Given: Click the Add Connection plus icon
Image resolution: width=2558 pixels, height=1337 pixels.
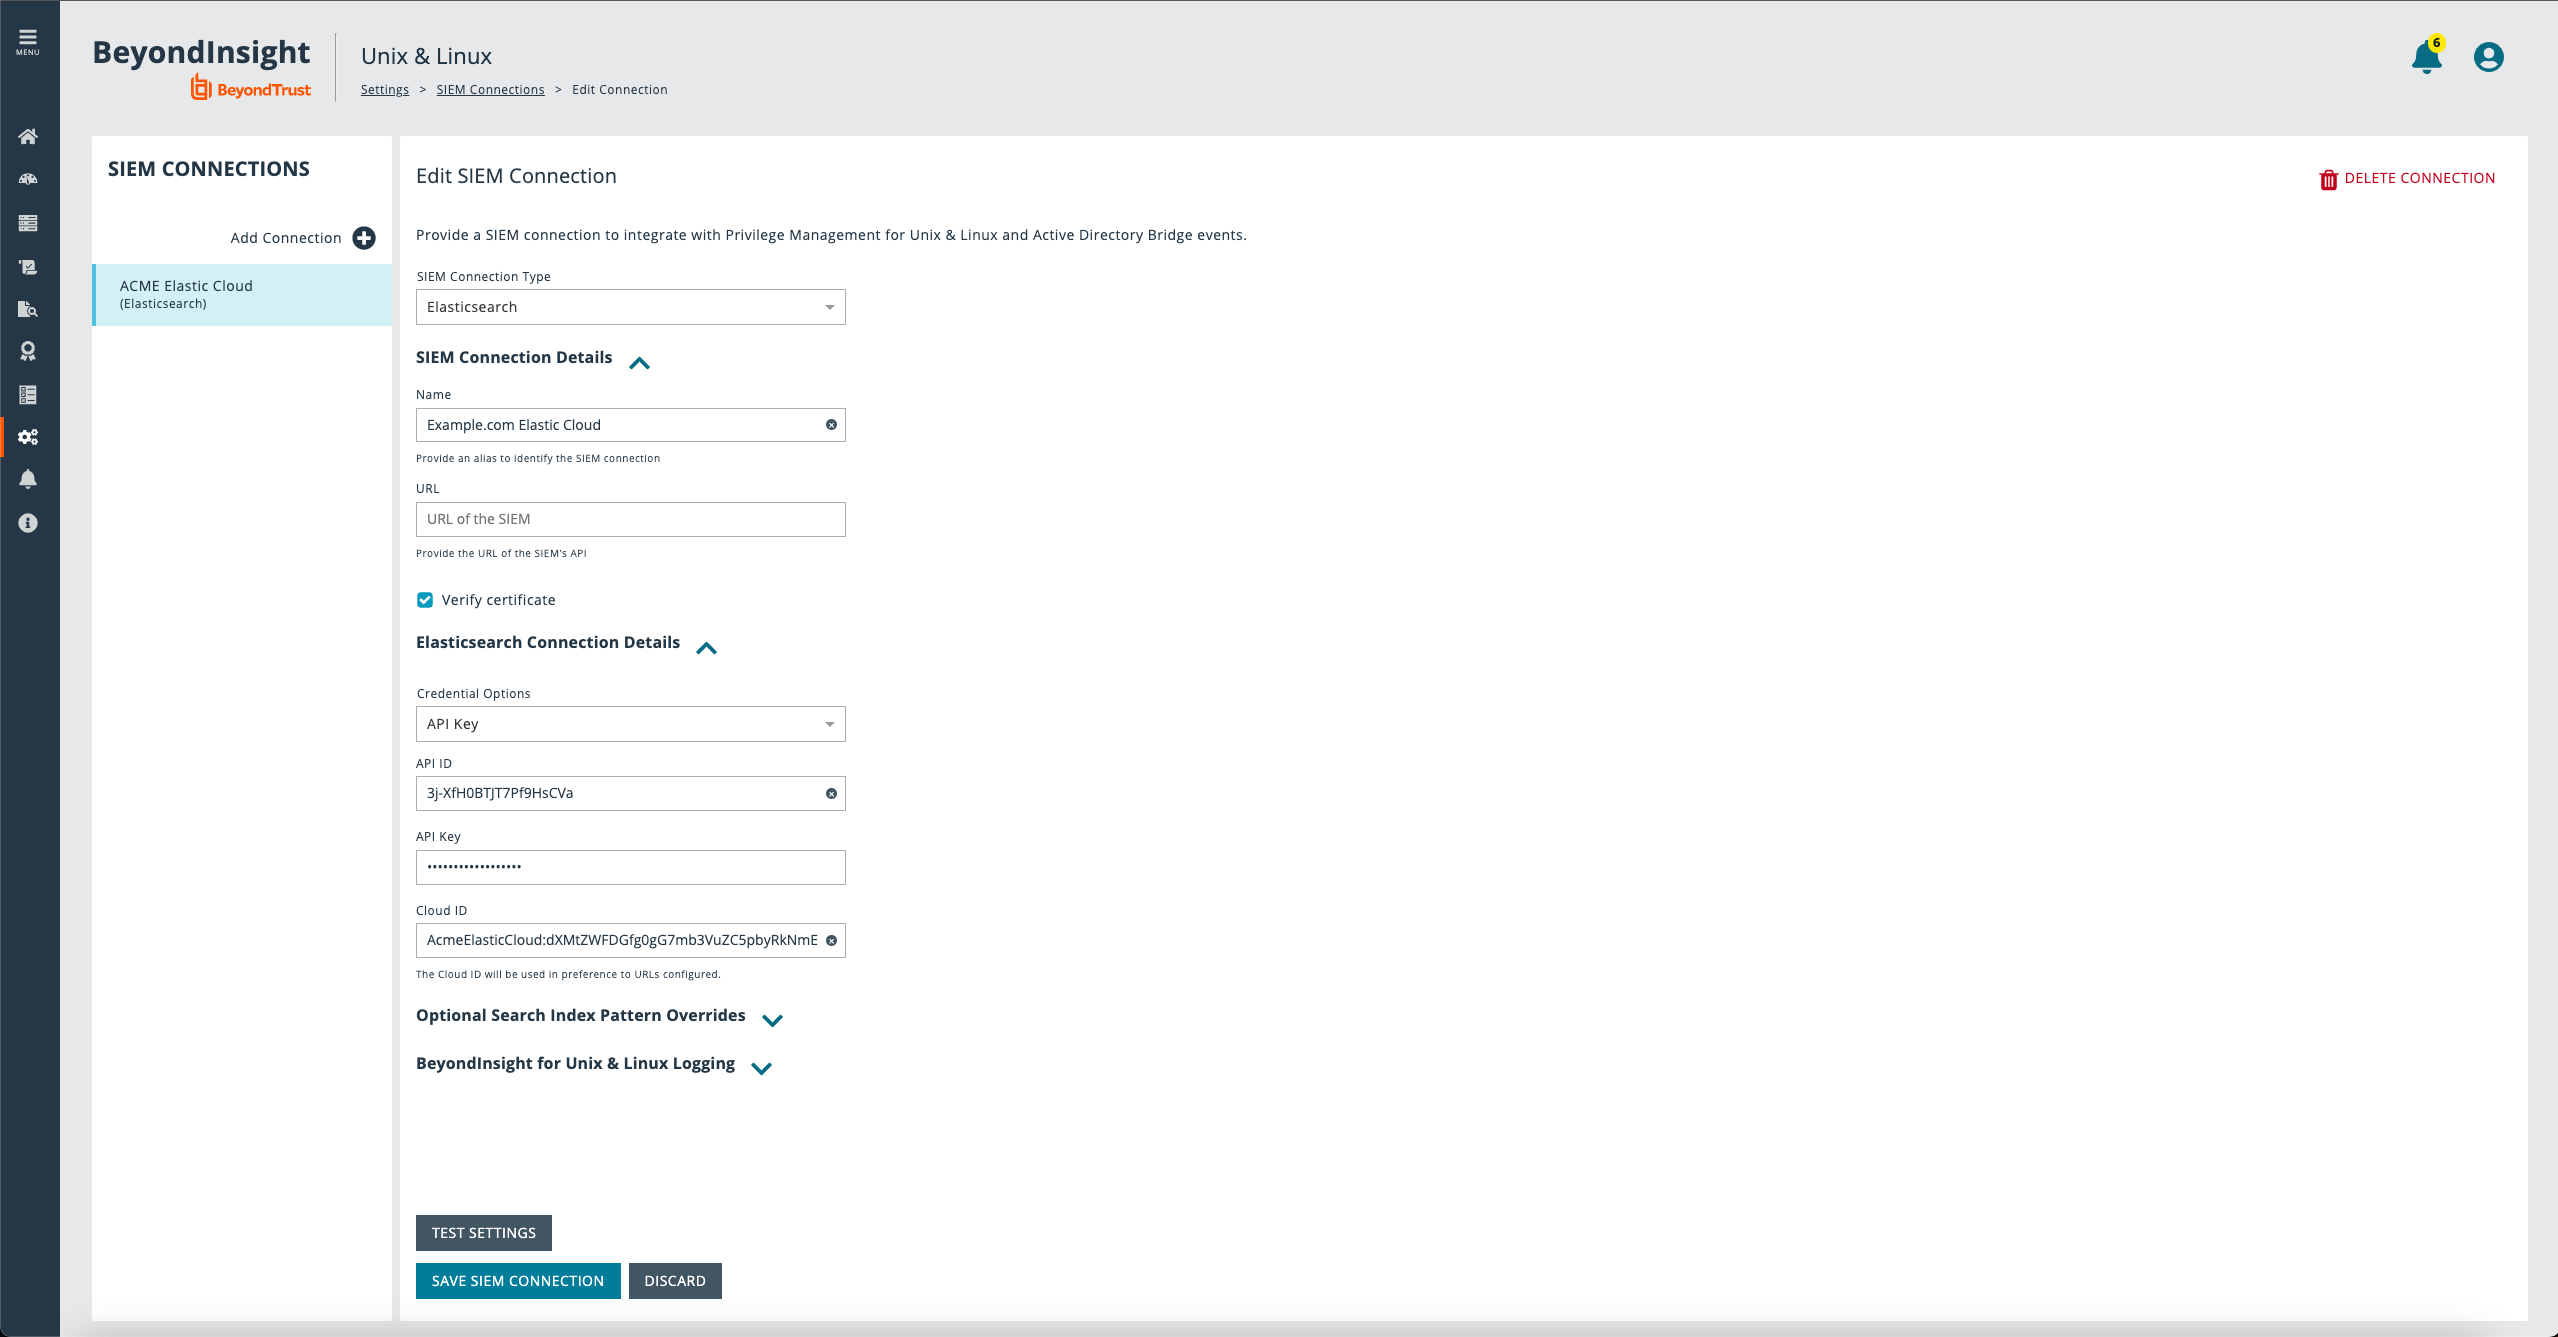Looking at the screenshot, I should click(364, 238).
